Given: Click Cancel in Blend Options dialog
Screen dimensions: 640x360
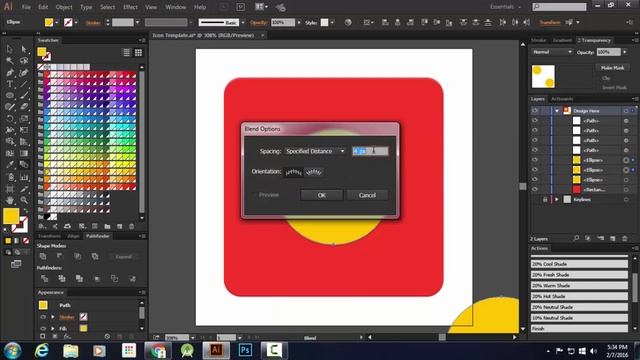Looking at the screenshot, I should click(x=367, y=196).
